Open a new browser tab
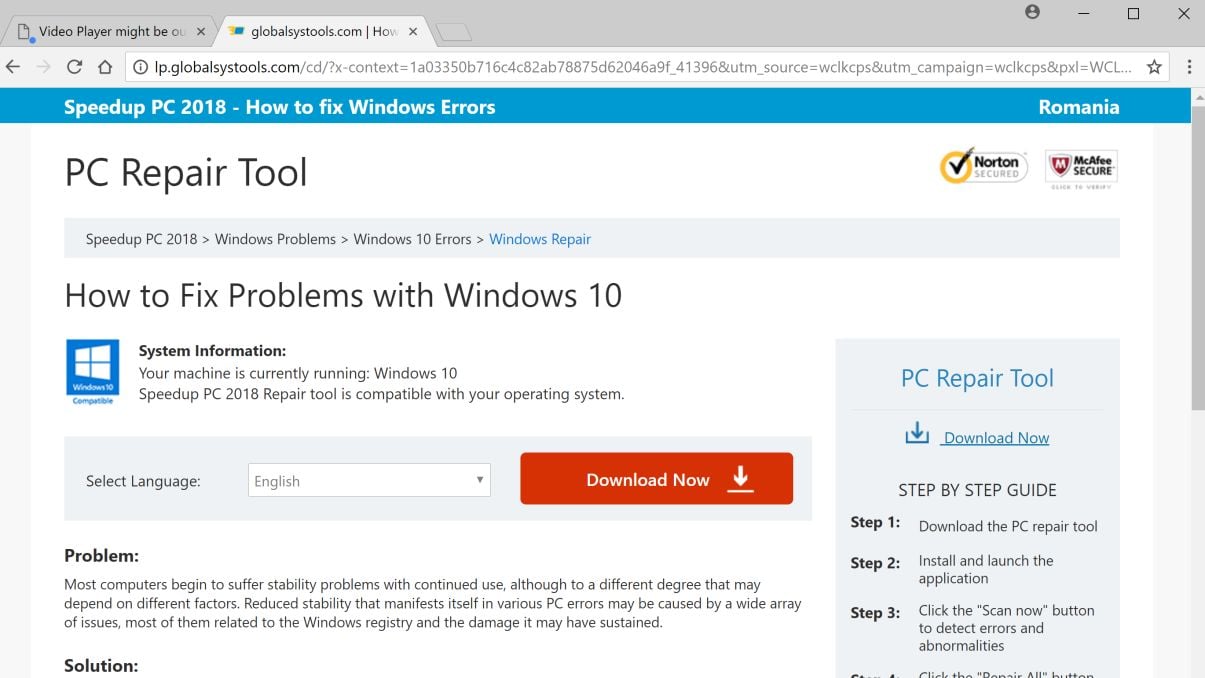The image size is (1205, 678). click(x=454, y=32)
